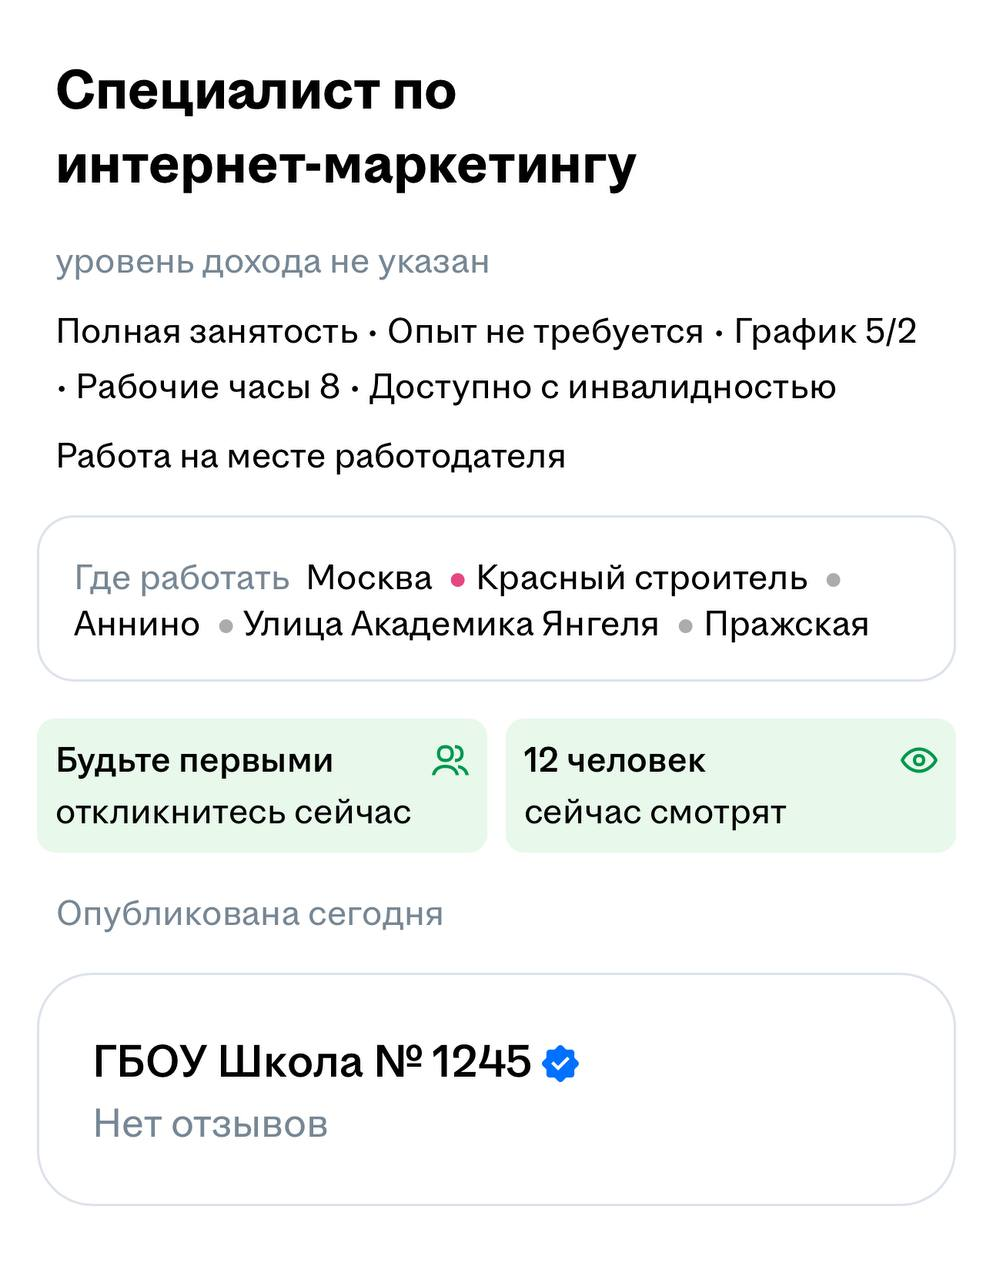Open the Нет отзывов reviews link

pos(211,1124)
